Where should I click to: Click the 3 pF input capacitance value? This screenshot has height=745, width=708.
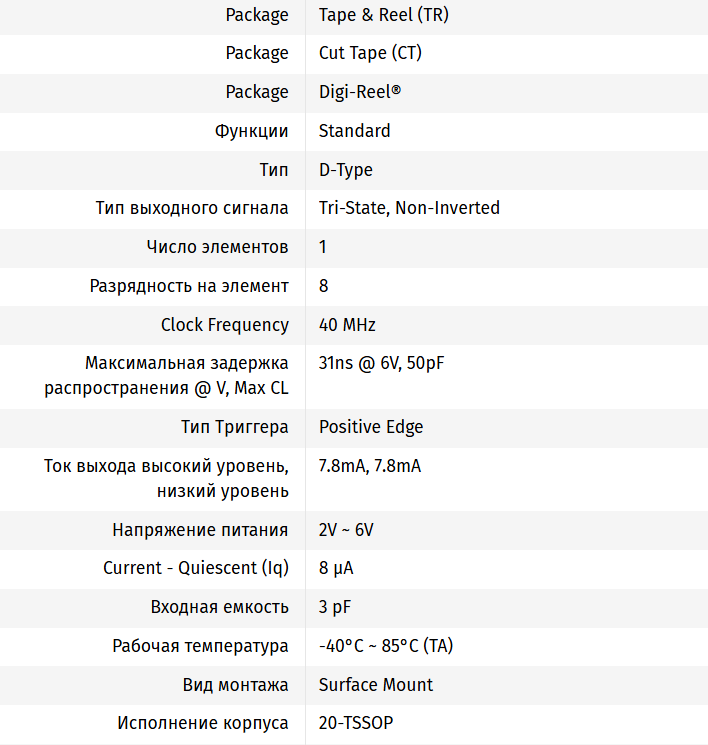coord(335,607)
